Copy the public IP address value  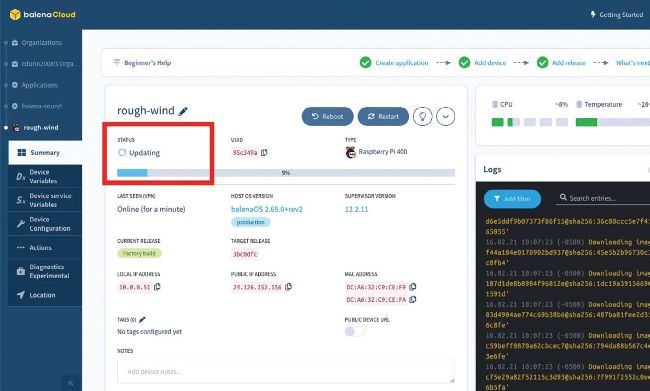[x=289, y=287]
